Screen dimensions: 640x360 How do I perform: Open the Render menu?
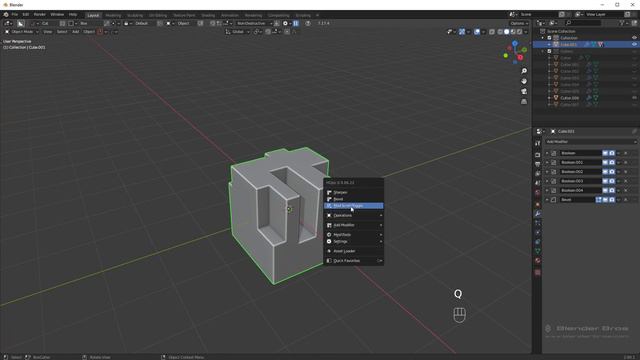pos(40,15)
